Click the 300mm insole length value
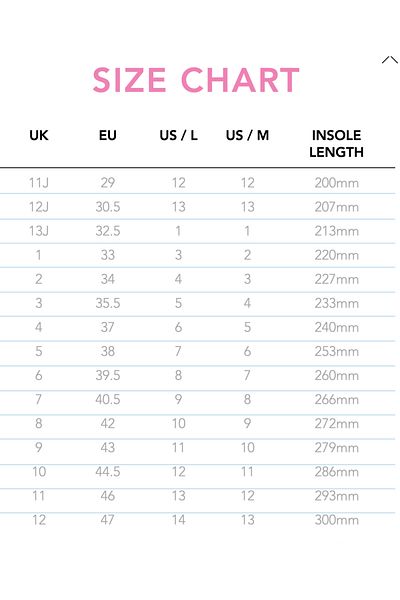Screen dimensions: 400x600 pyautogui.click(x=336, y=520)
